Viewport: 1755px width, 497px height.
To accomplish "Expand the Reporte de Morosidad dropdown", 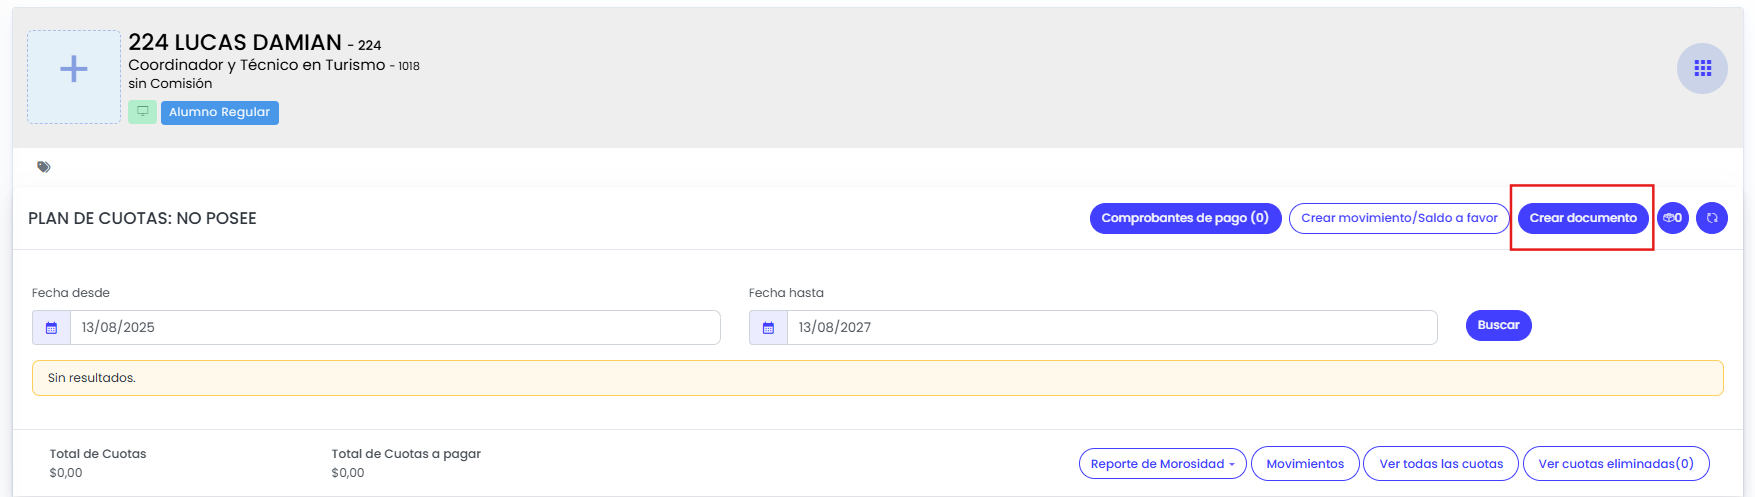I will click(x=1162, y=464).
